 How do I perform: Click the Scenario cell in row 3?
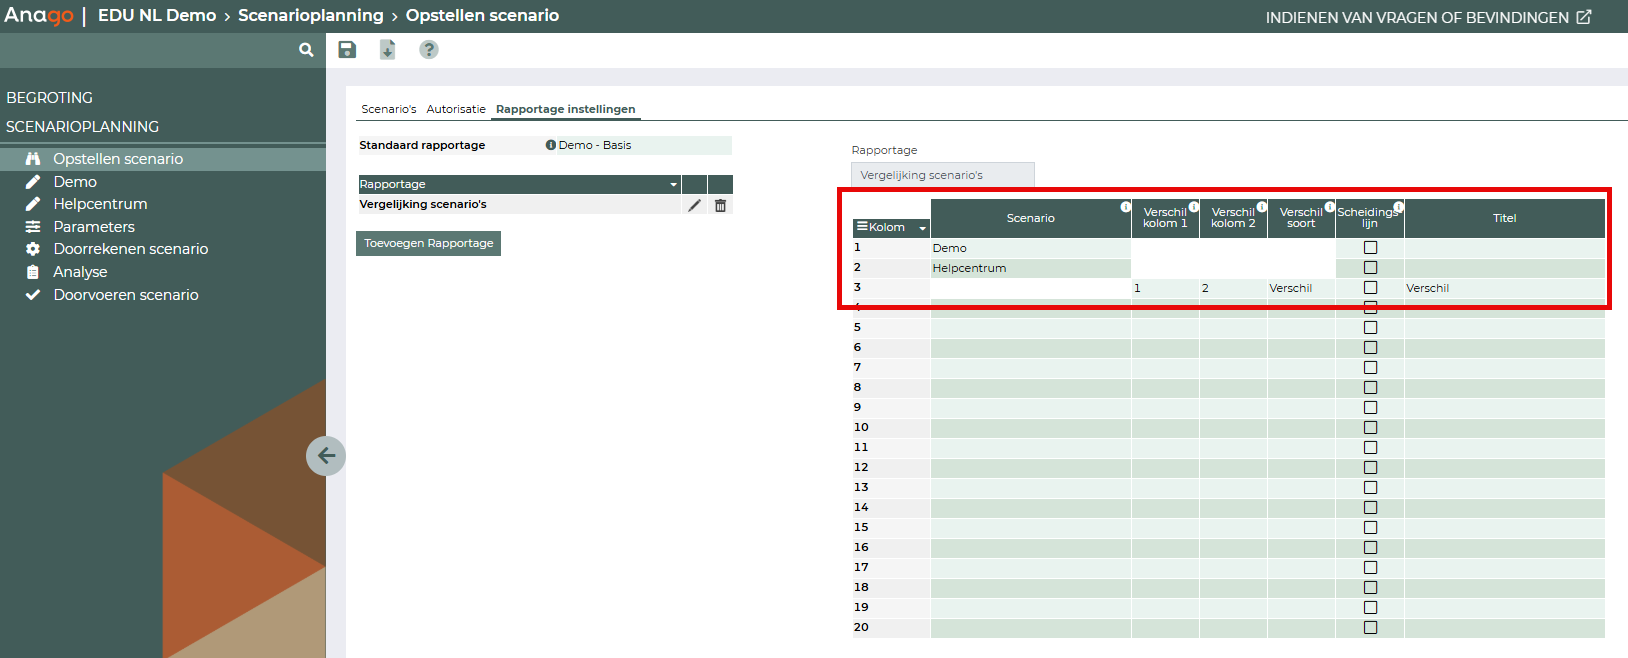[1030, 288]
